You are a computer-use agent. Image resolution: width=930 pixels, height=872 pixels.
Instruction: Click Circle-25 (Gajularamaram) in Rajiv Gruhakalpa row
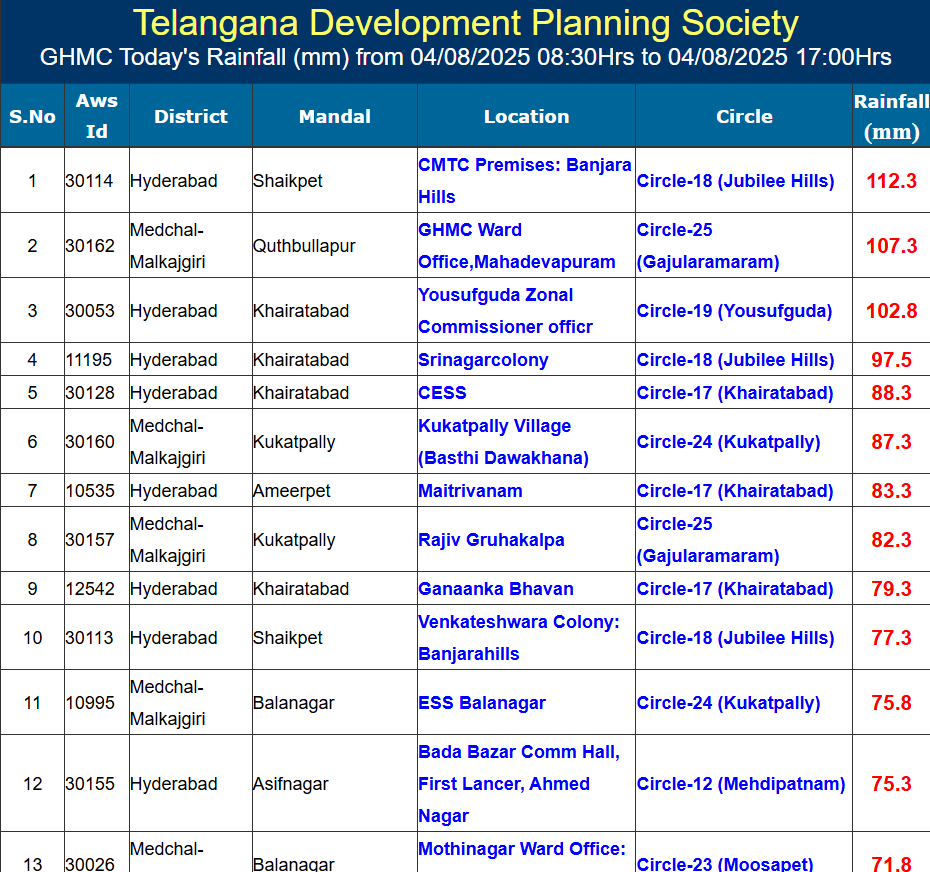point(708,540)
